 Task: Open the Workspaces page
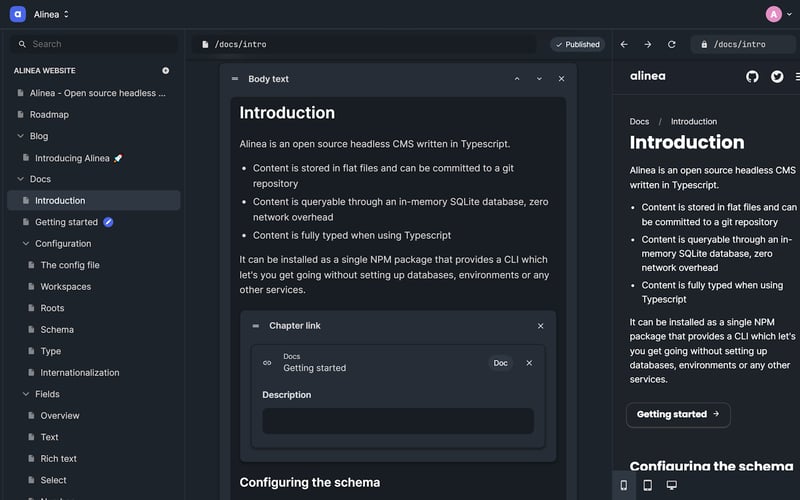tap(66, 286)
